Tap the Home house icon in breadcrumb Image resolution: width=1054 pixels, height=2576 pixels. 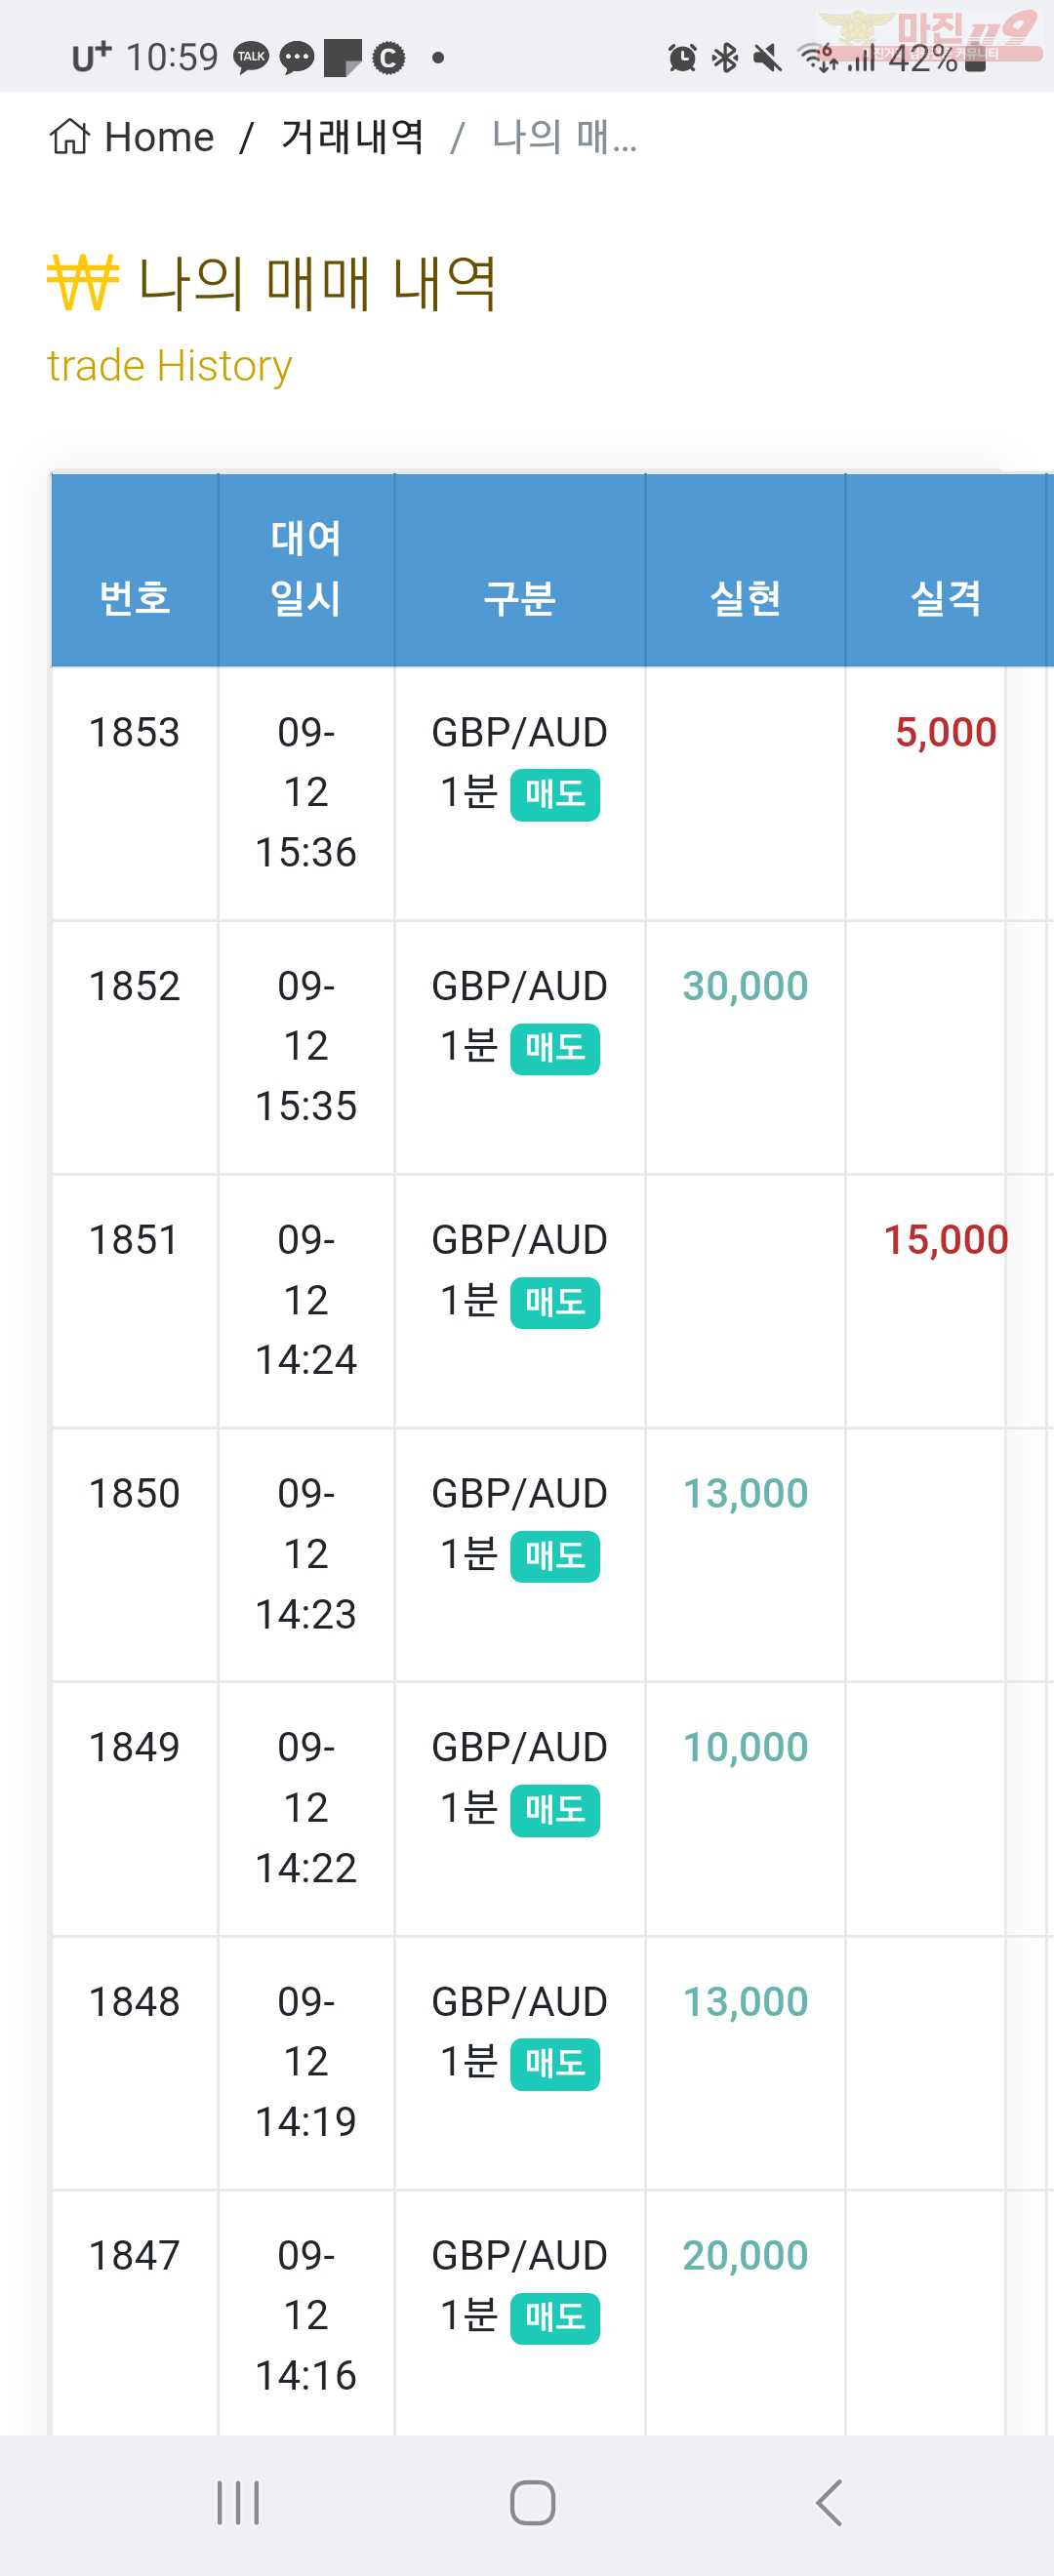[70, 136]
